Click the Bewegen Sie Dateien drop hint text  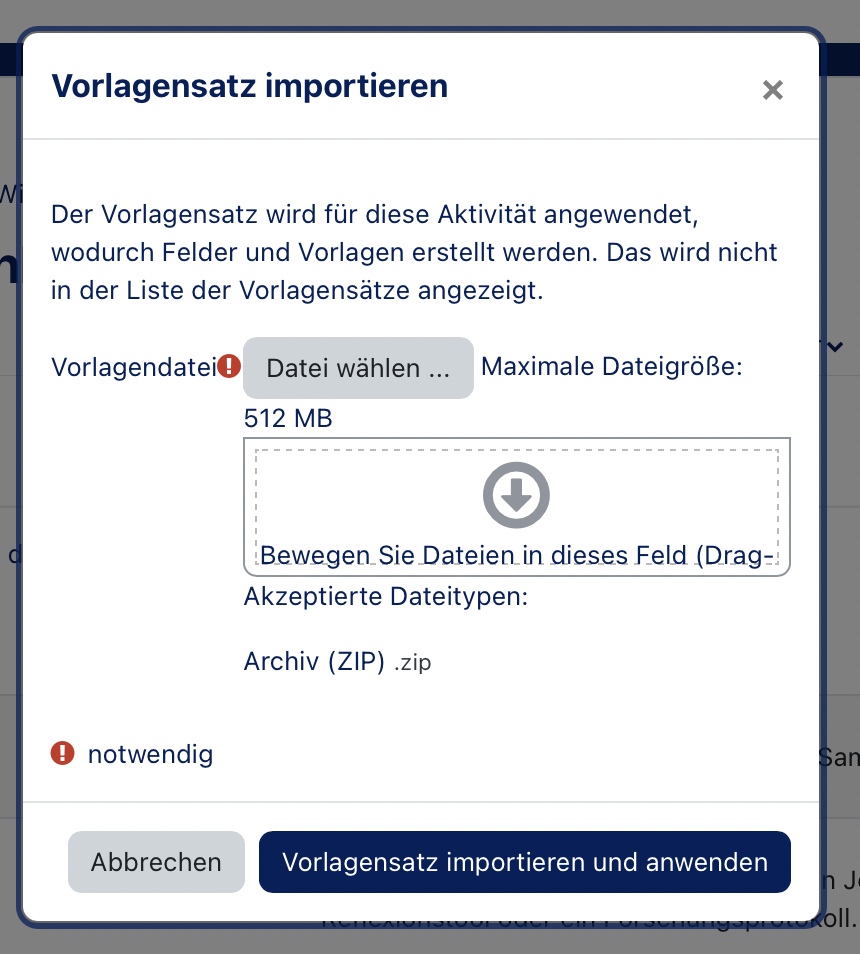[516, 556]
